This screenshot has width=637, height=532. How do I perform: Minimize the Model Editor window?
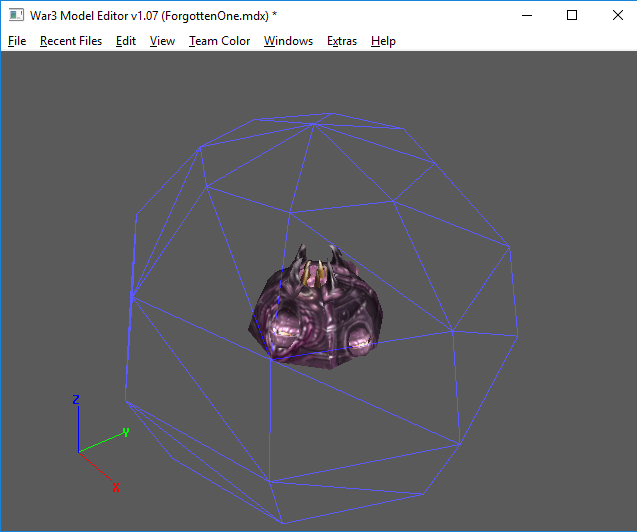(x=527, y=15)
